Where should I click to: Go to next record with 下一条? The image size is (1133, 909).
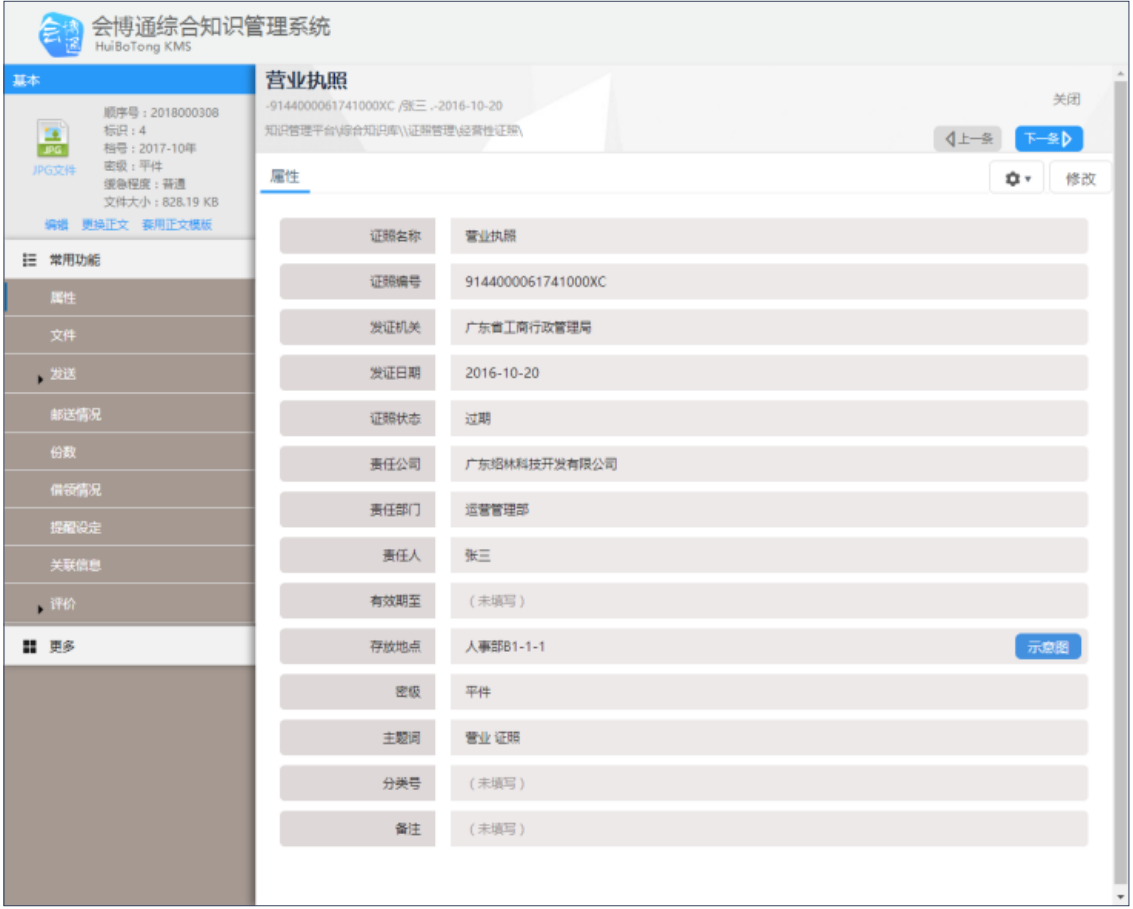pos(1048,139)
